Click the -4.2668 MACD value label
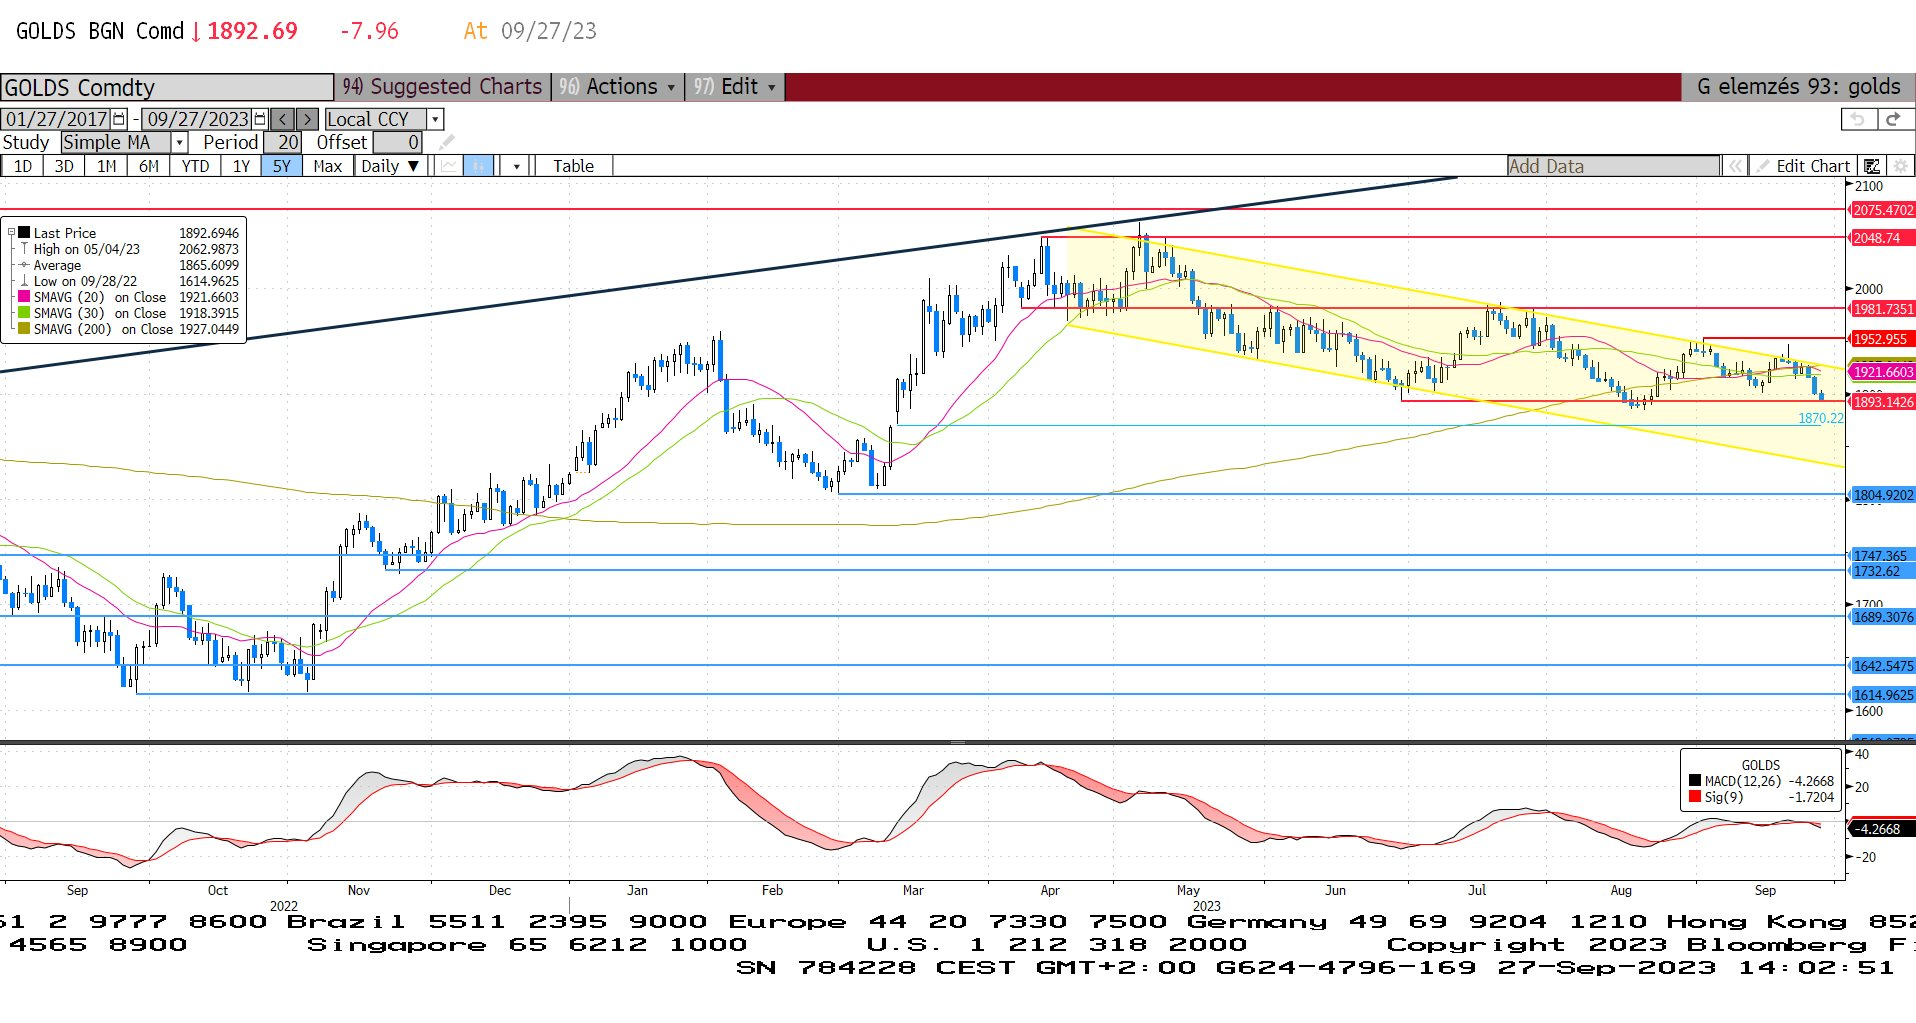Image resolution: width=1916 pixels, height=1023 pixels. pos(1880,829)
